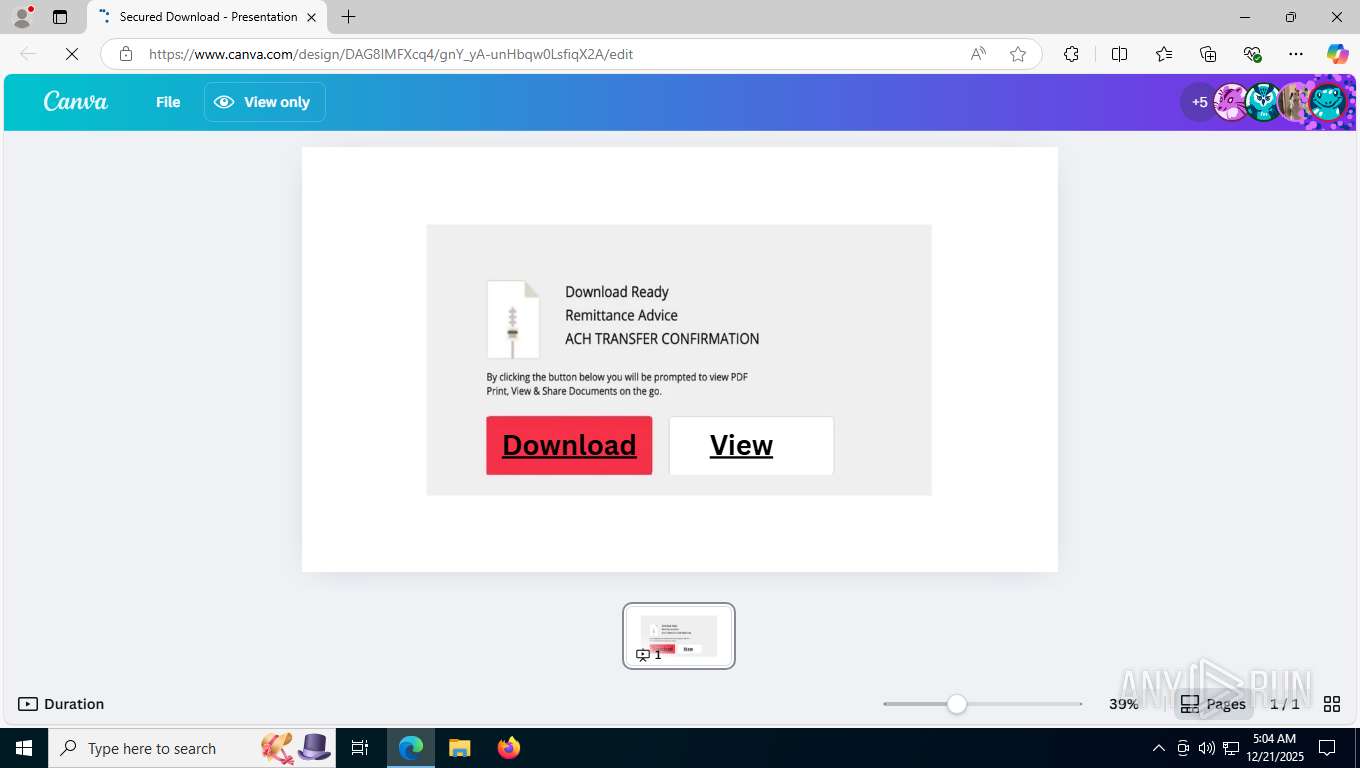Click the taskbar search box

(193, 748)
